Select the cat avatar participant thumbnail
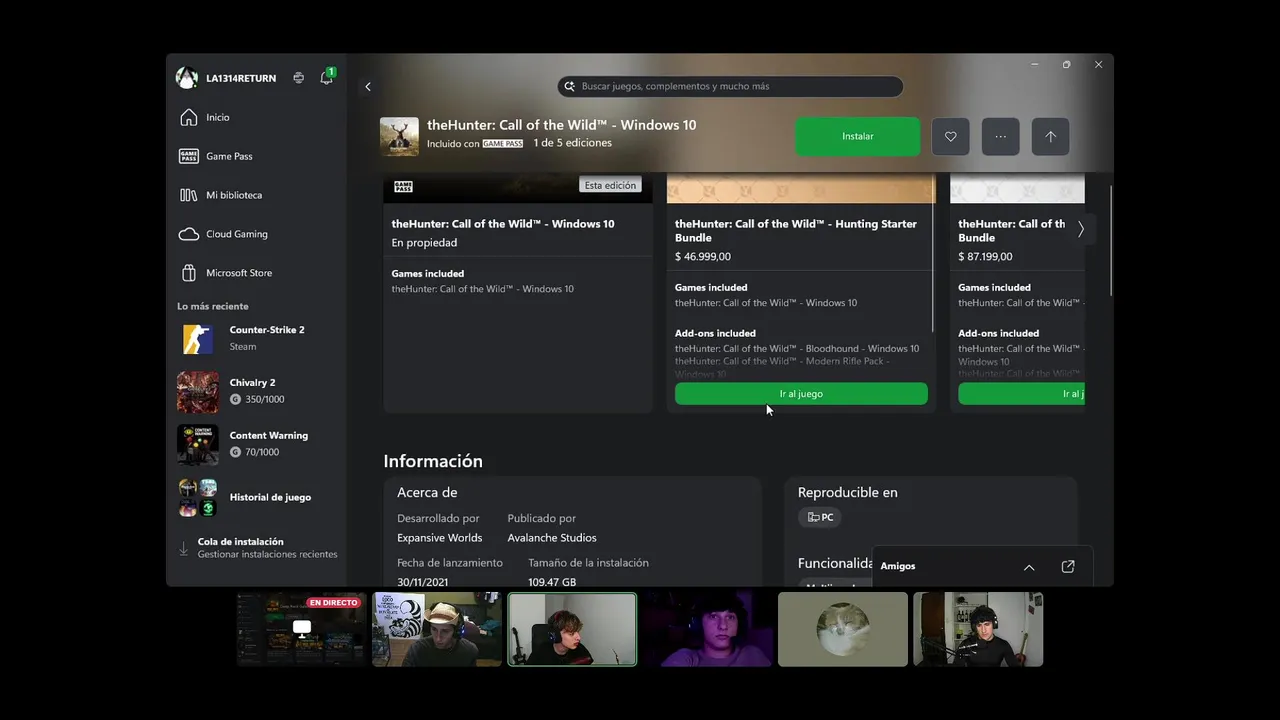The height and width of the screenshot is (720, 1280). [843, 629]
